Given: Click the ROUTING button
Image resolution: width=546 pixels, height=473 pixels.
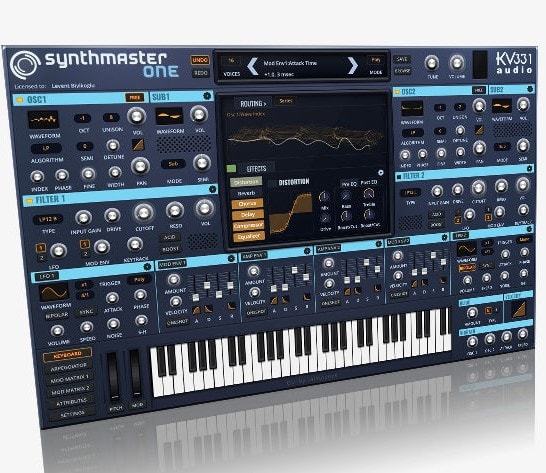Looking at the screenshot, I should point(253,103).
